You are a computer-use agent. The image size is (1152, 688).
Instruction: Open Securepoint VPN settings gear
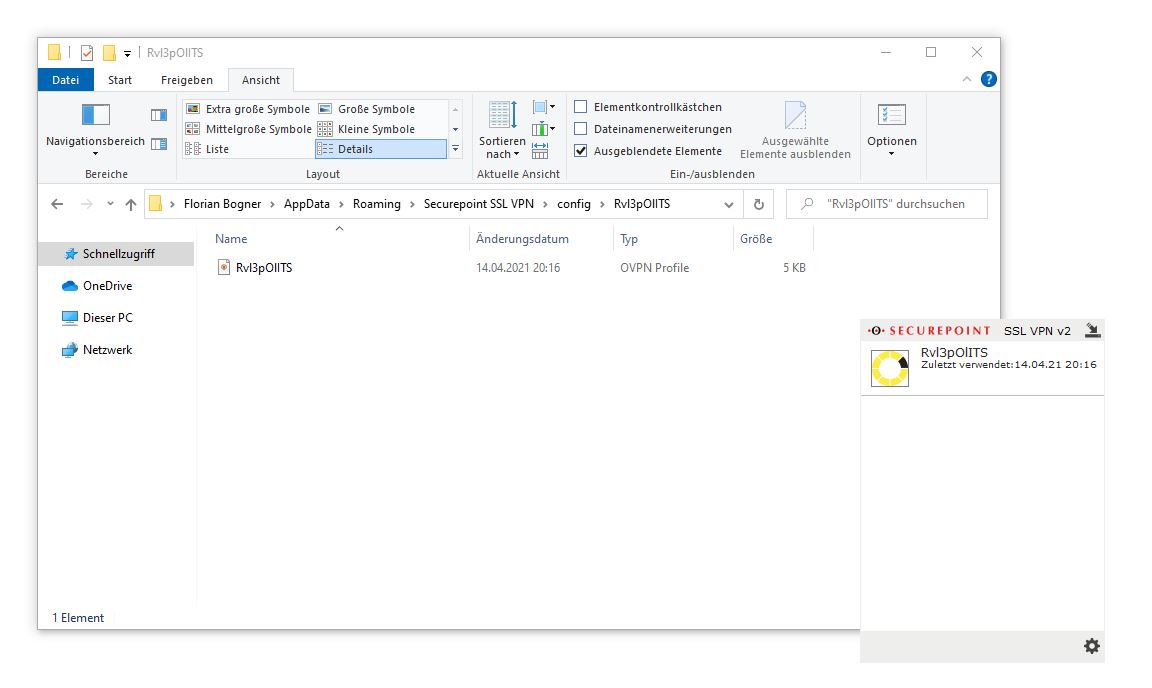[x=1091, y=647]
